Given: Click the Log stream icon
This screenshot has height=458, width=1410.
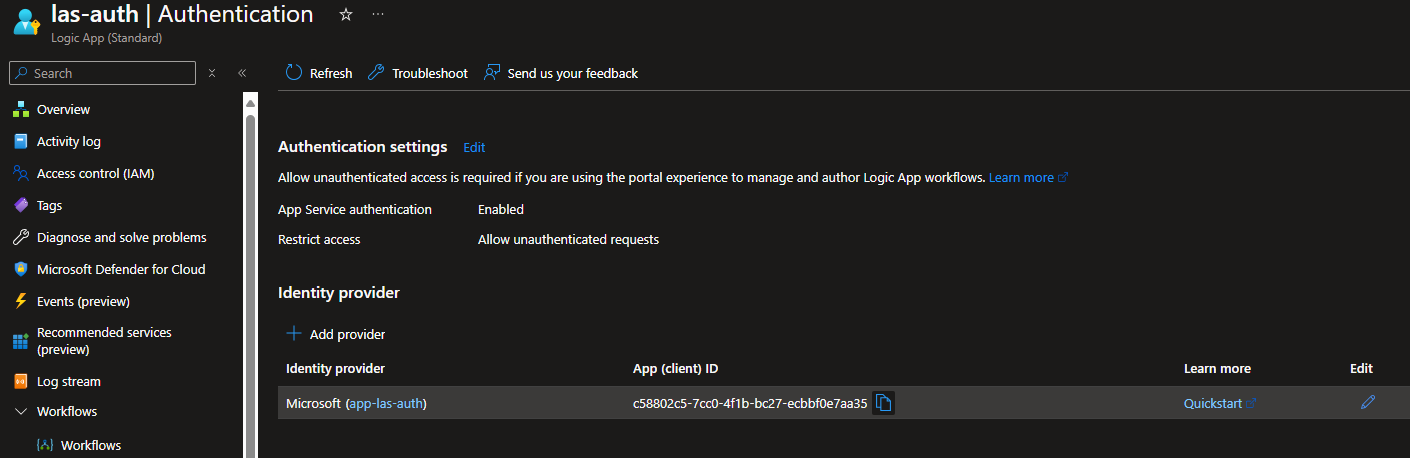Looking at the screenshot, I should (21, 381).
